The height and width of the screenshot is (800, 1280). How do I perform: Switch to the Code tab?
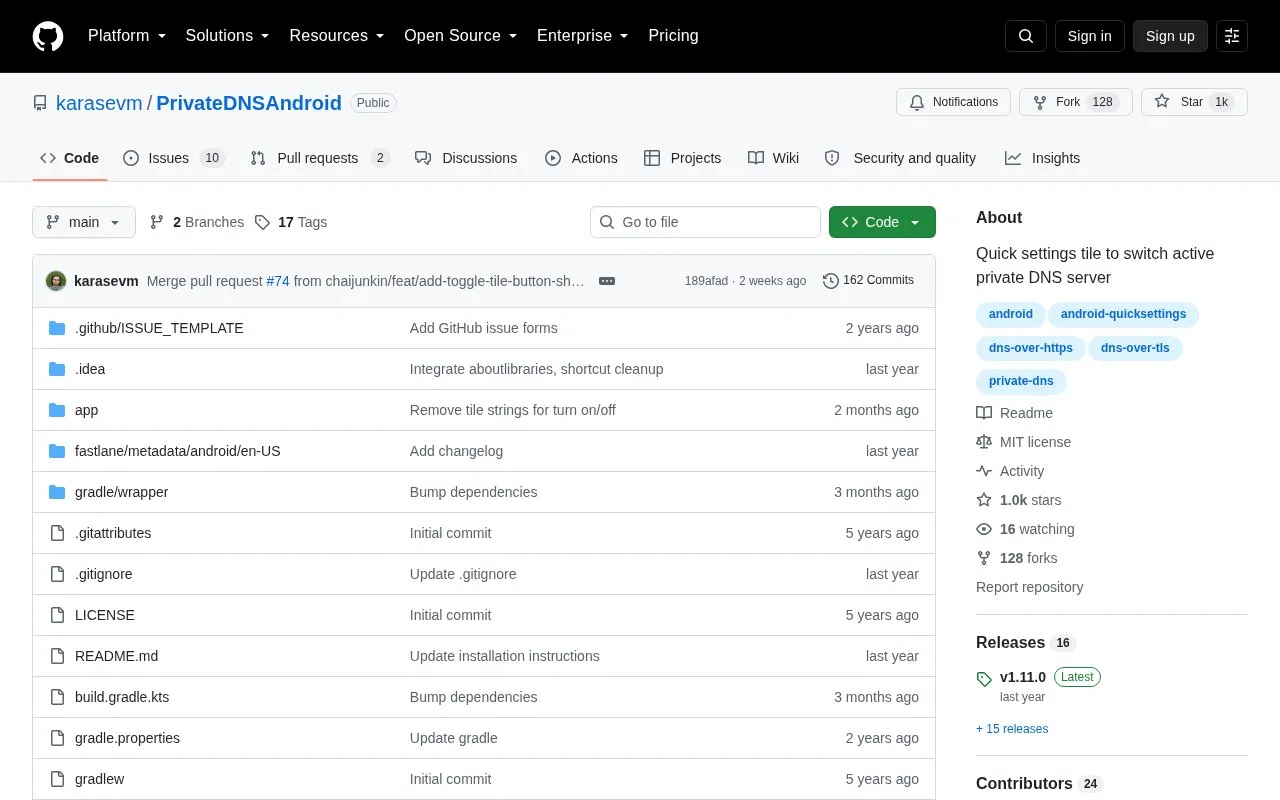pos(70,158)
